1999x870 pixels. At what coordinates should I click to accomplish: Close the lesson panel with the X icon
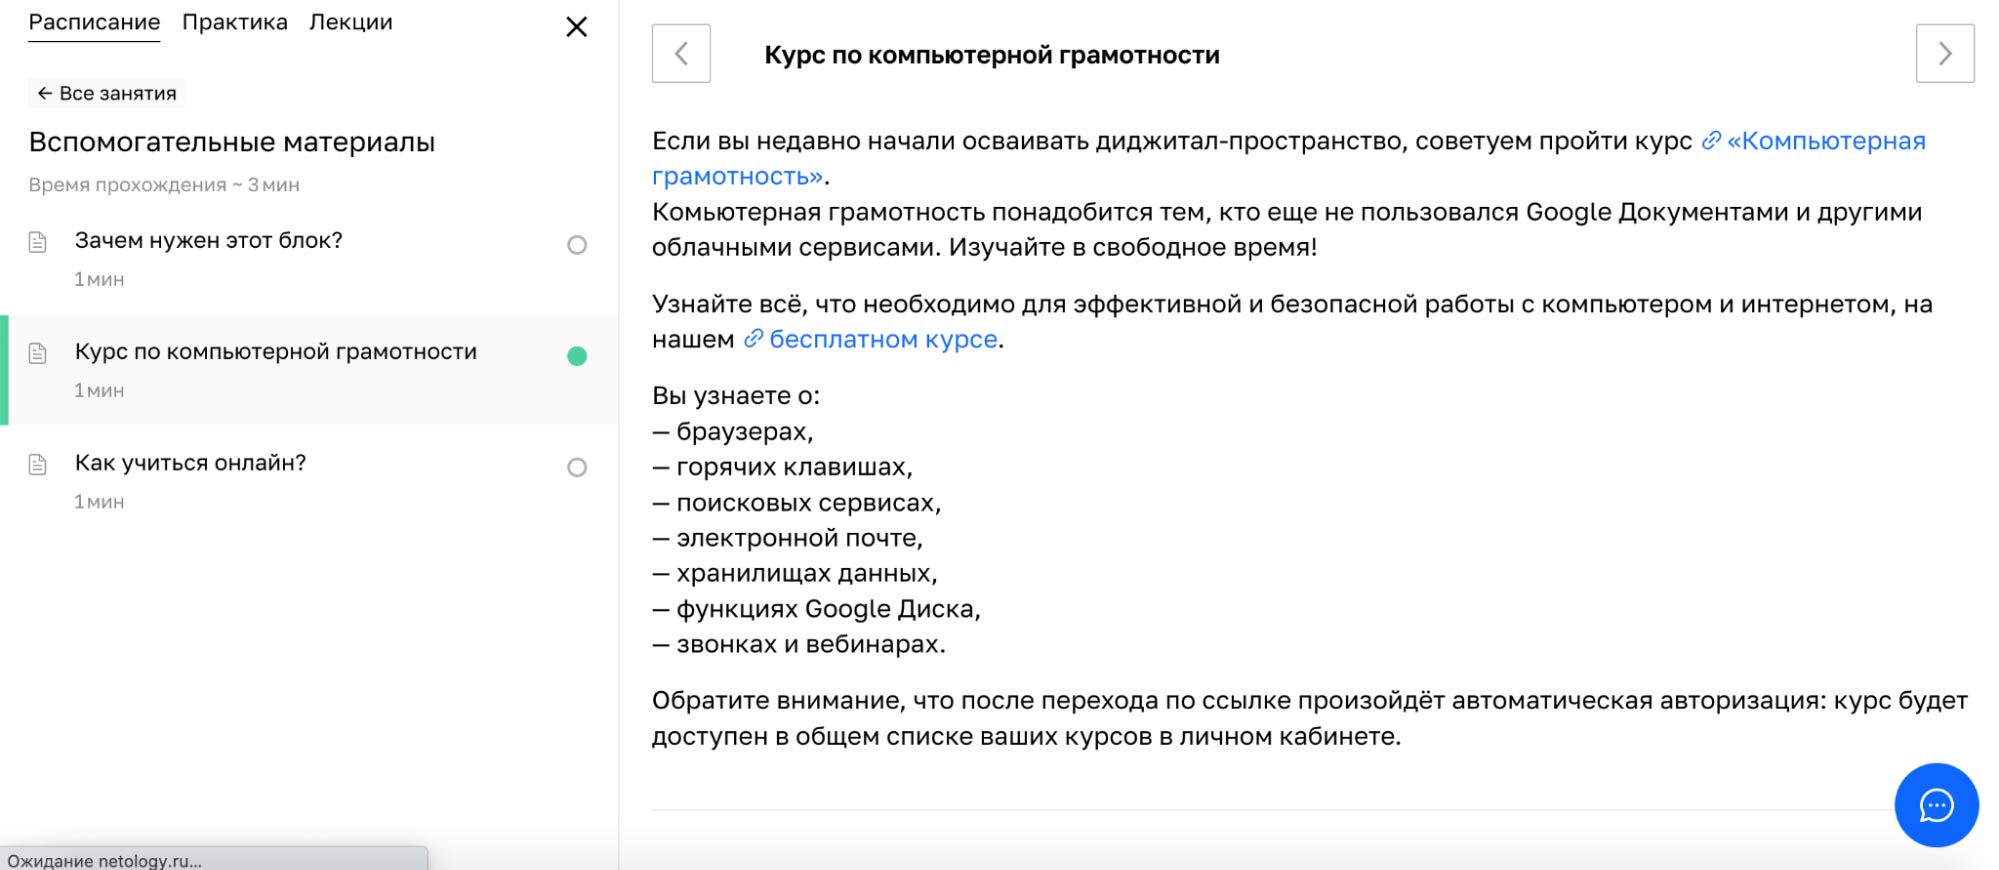click(x=577, y=27)
